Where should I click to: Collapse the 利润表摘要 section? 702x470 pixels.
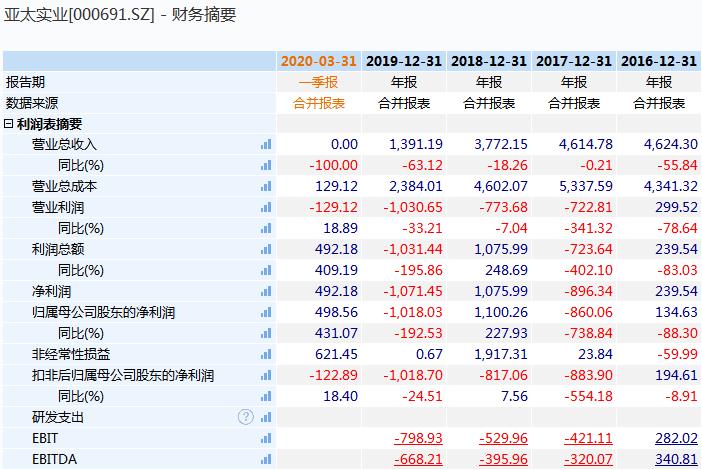[x=9, y=124]
